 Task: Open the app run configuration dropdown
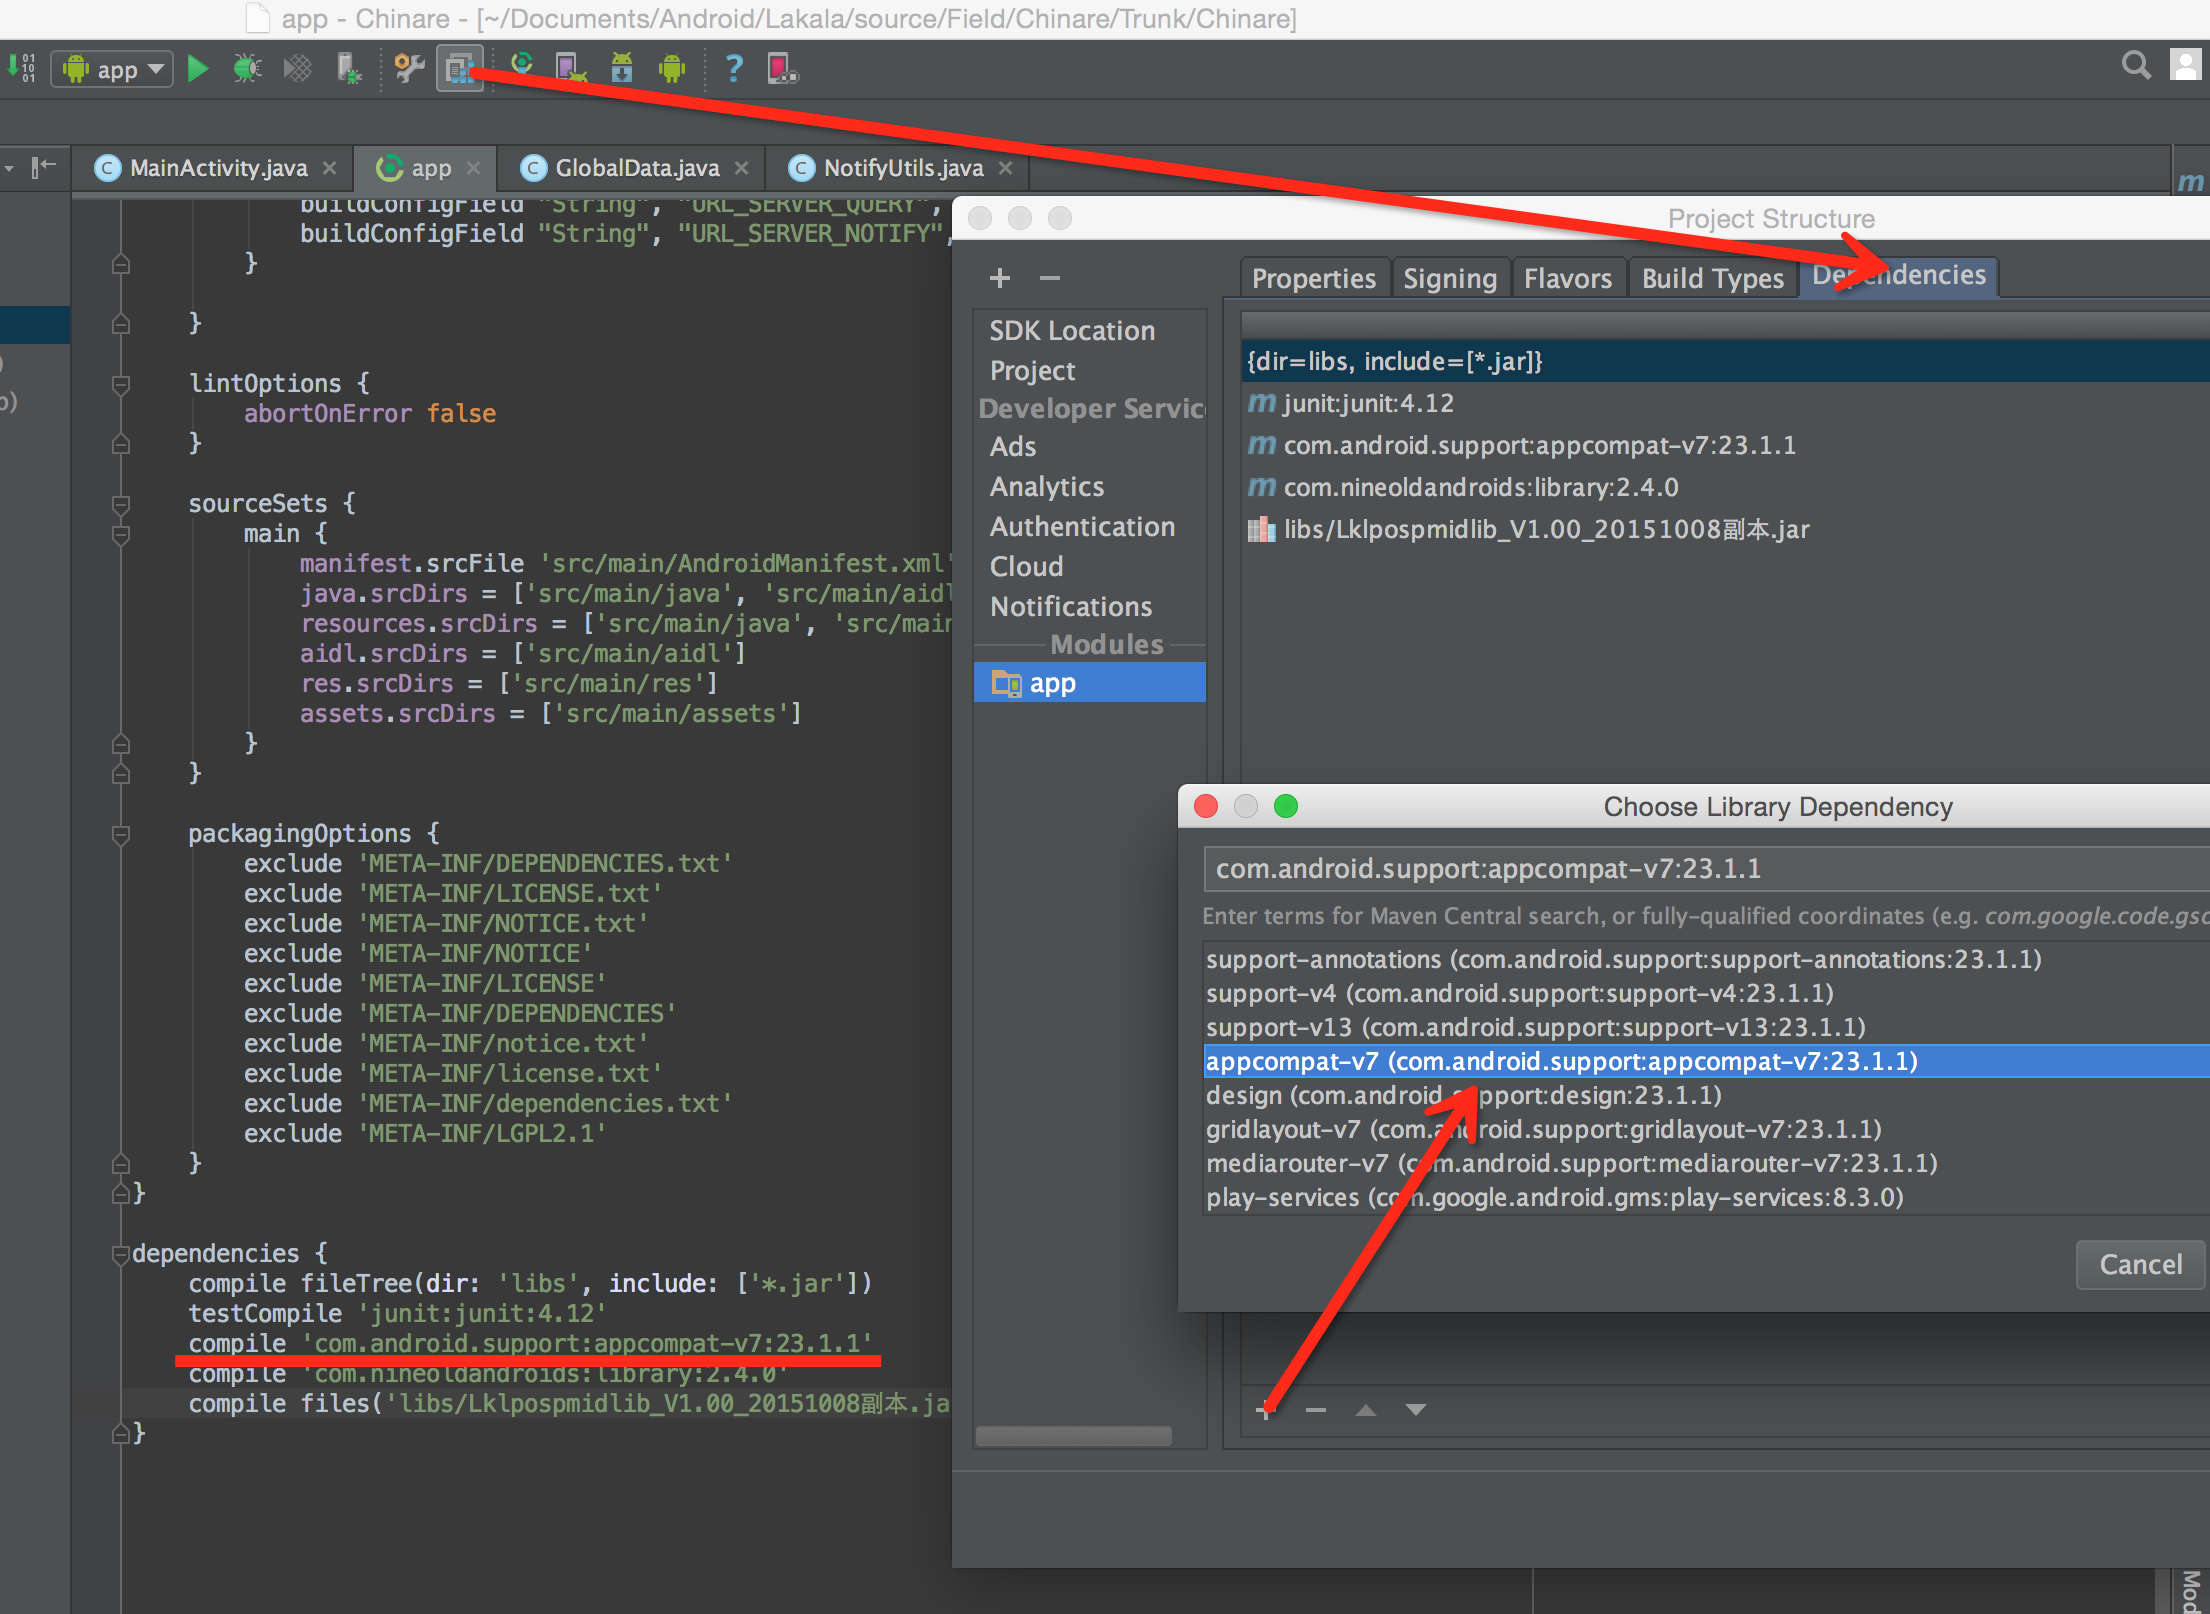112,69
